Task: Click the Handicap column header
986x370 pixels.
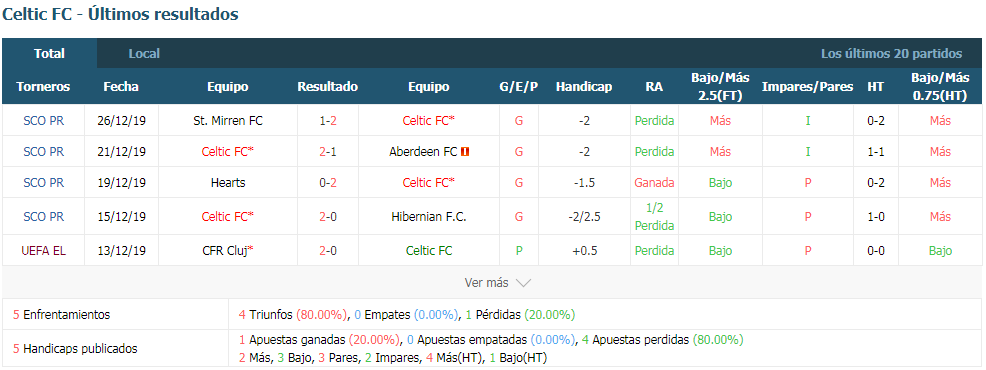Action: [x=584, y=87]
